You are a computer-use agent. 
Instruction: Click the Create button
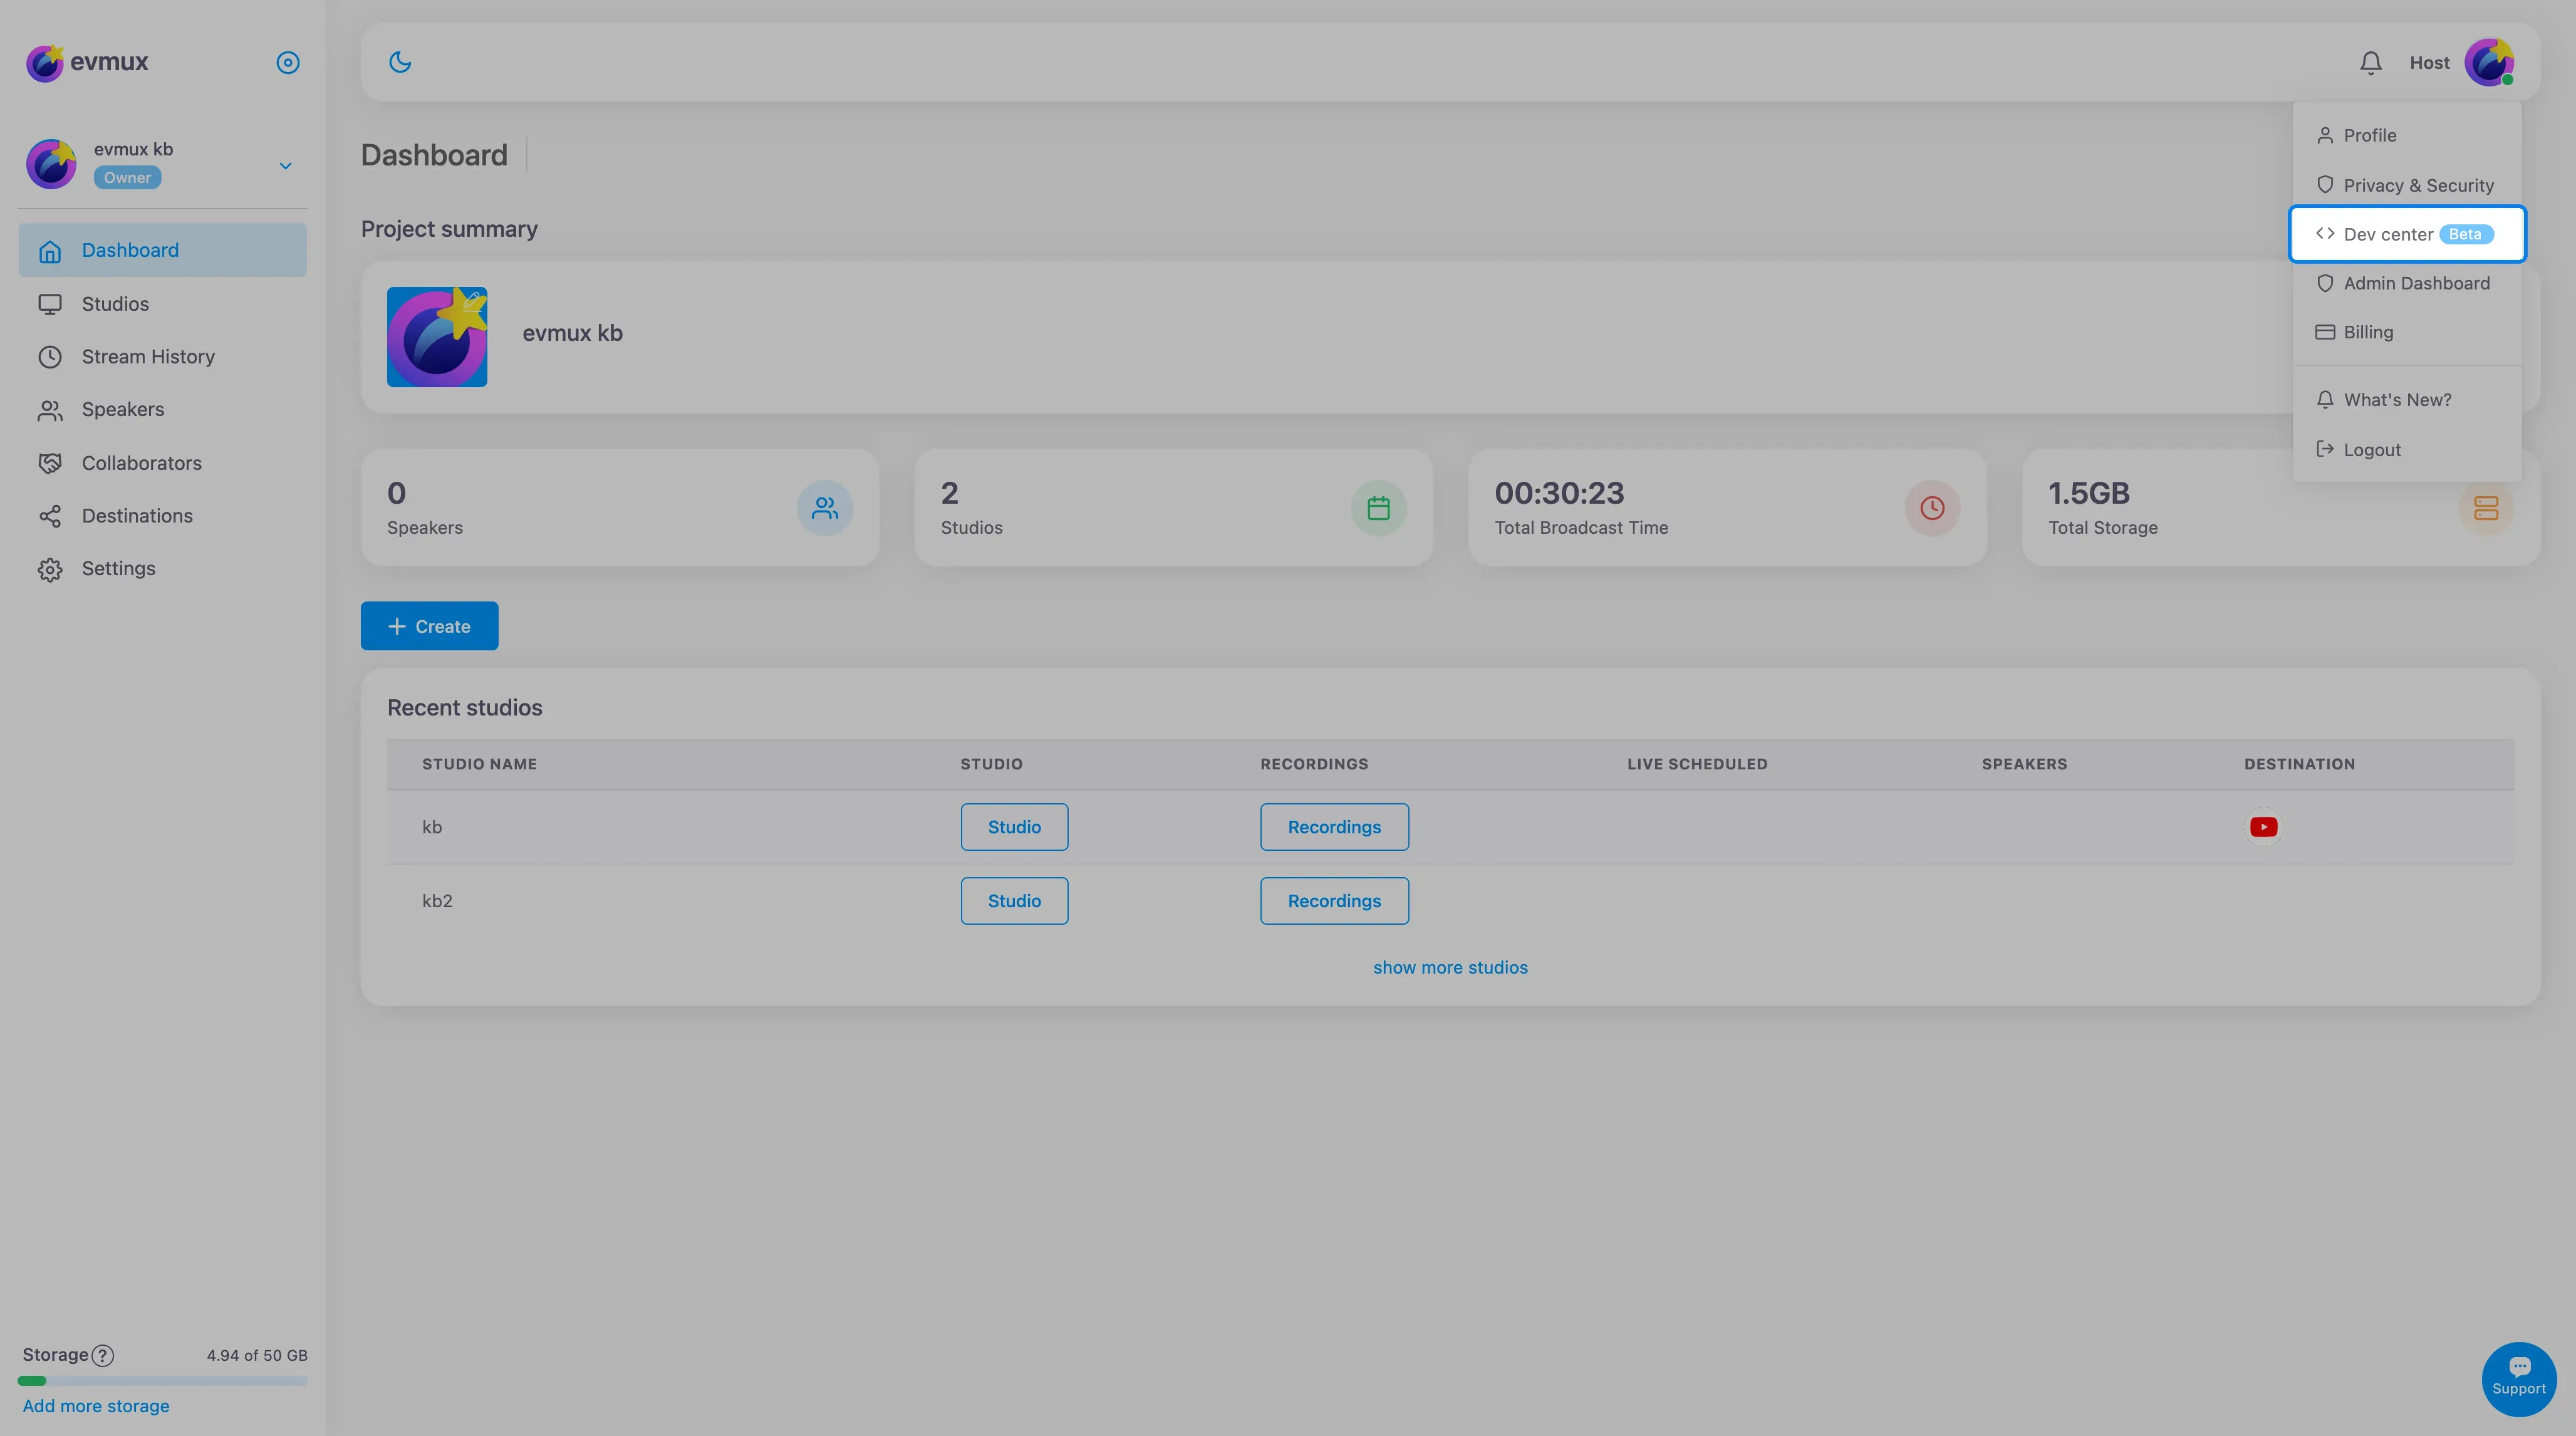(429, 626)
